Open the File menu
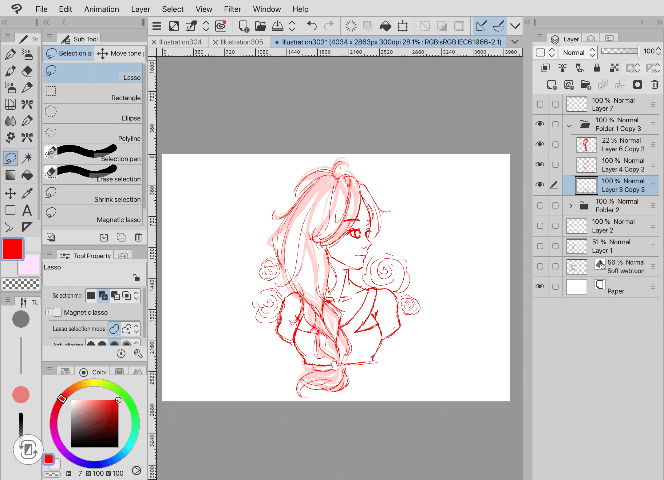664x480 pixels. (42, 9)
